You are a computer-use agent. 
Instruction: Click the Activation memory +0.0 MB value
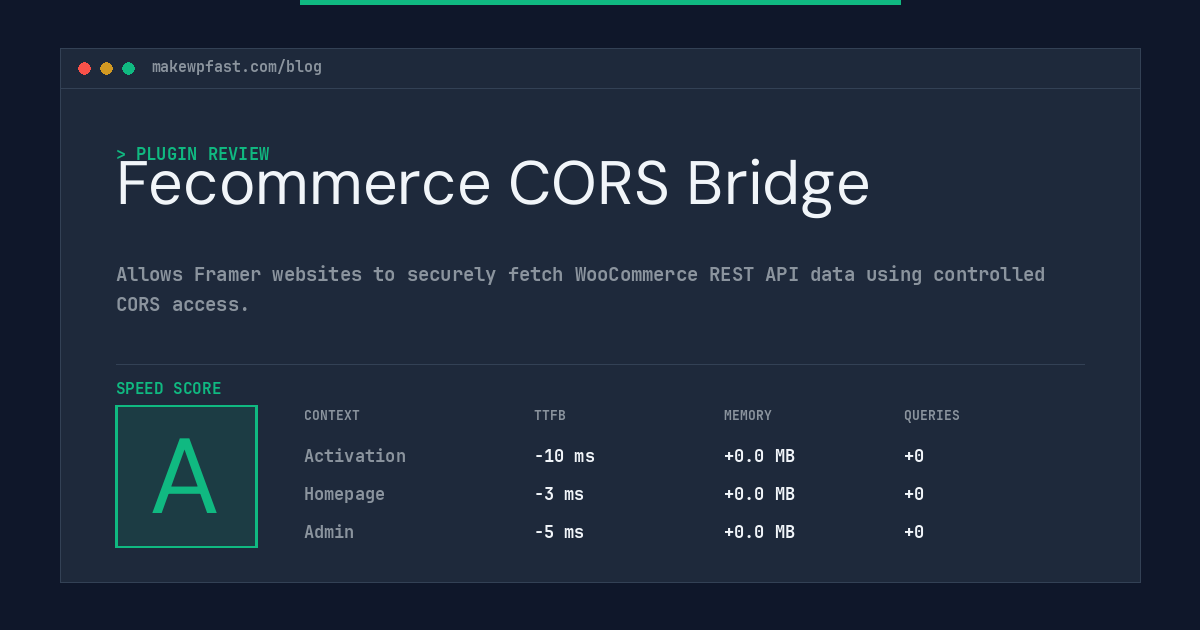click(759, 456)
